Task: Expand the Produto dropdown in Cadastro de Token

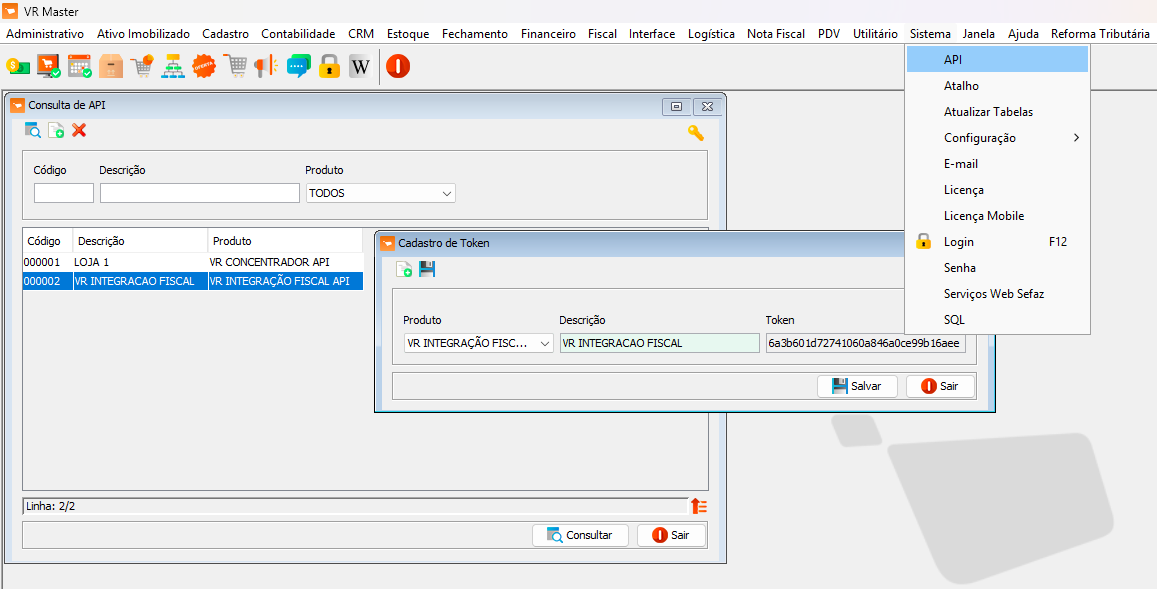Action: pos(545,343)
